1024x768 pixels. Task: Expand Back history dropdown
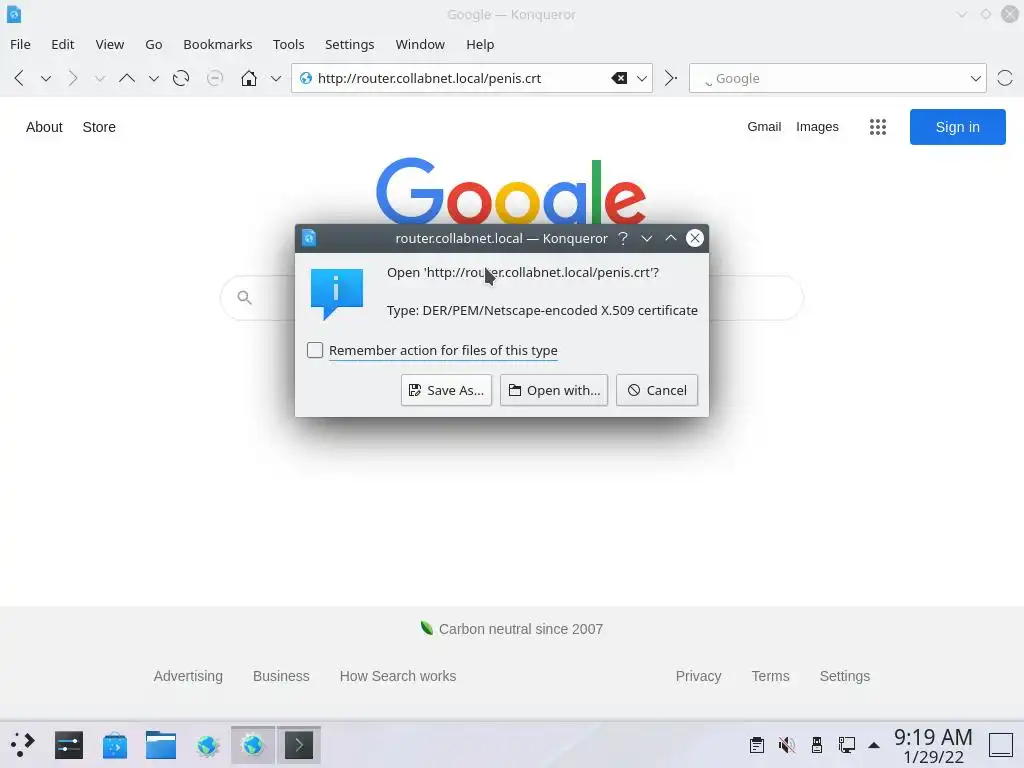pos(46,78)
